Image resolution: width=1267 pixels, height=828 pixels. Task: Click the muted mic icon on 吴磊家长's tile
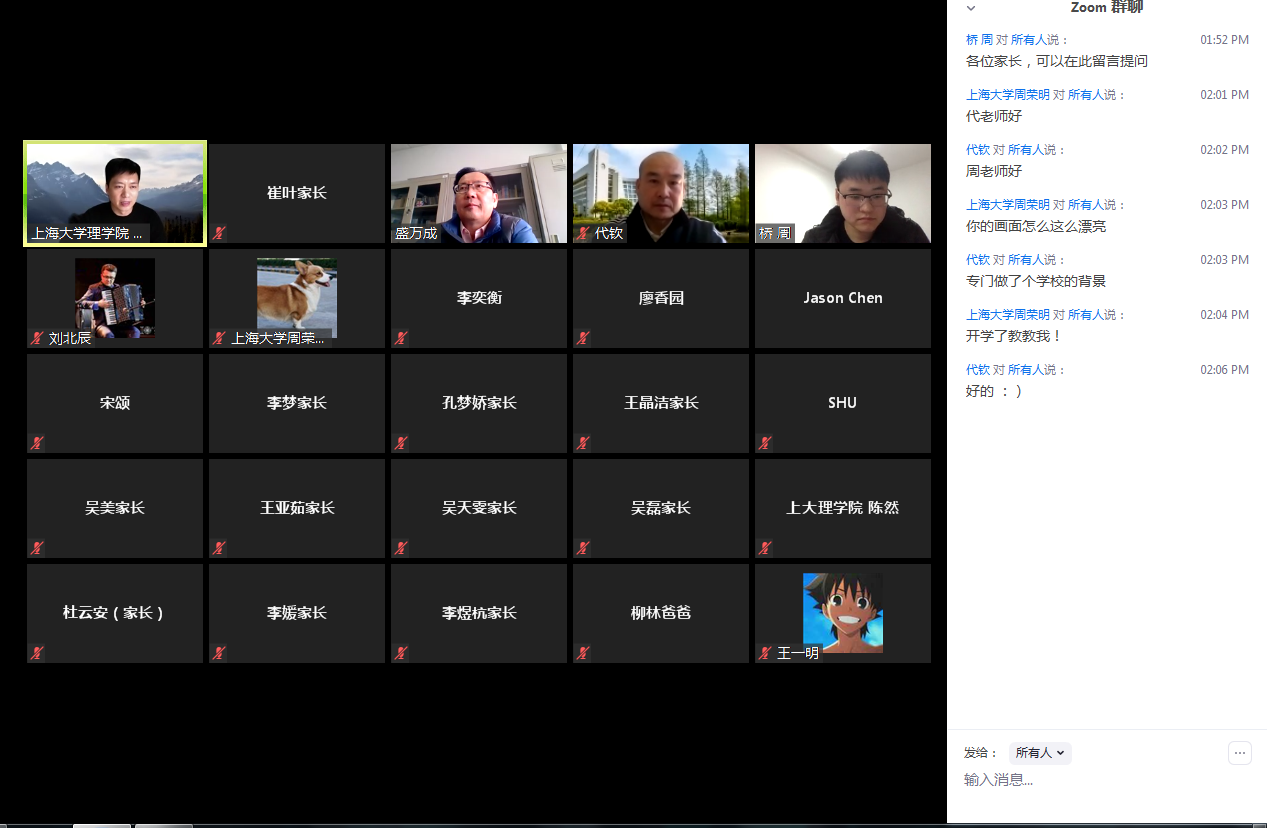[x=583, y=548]
